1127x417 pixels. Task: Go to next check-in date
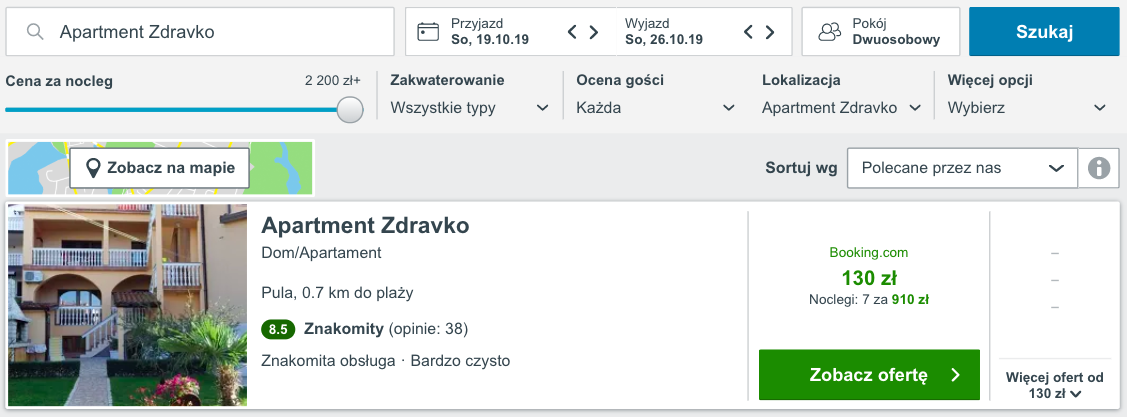[594, 32]
